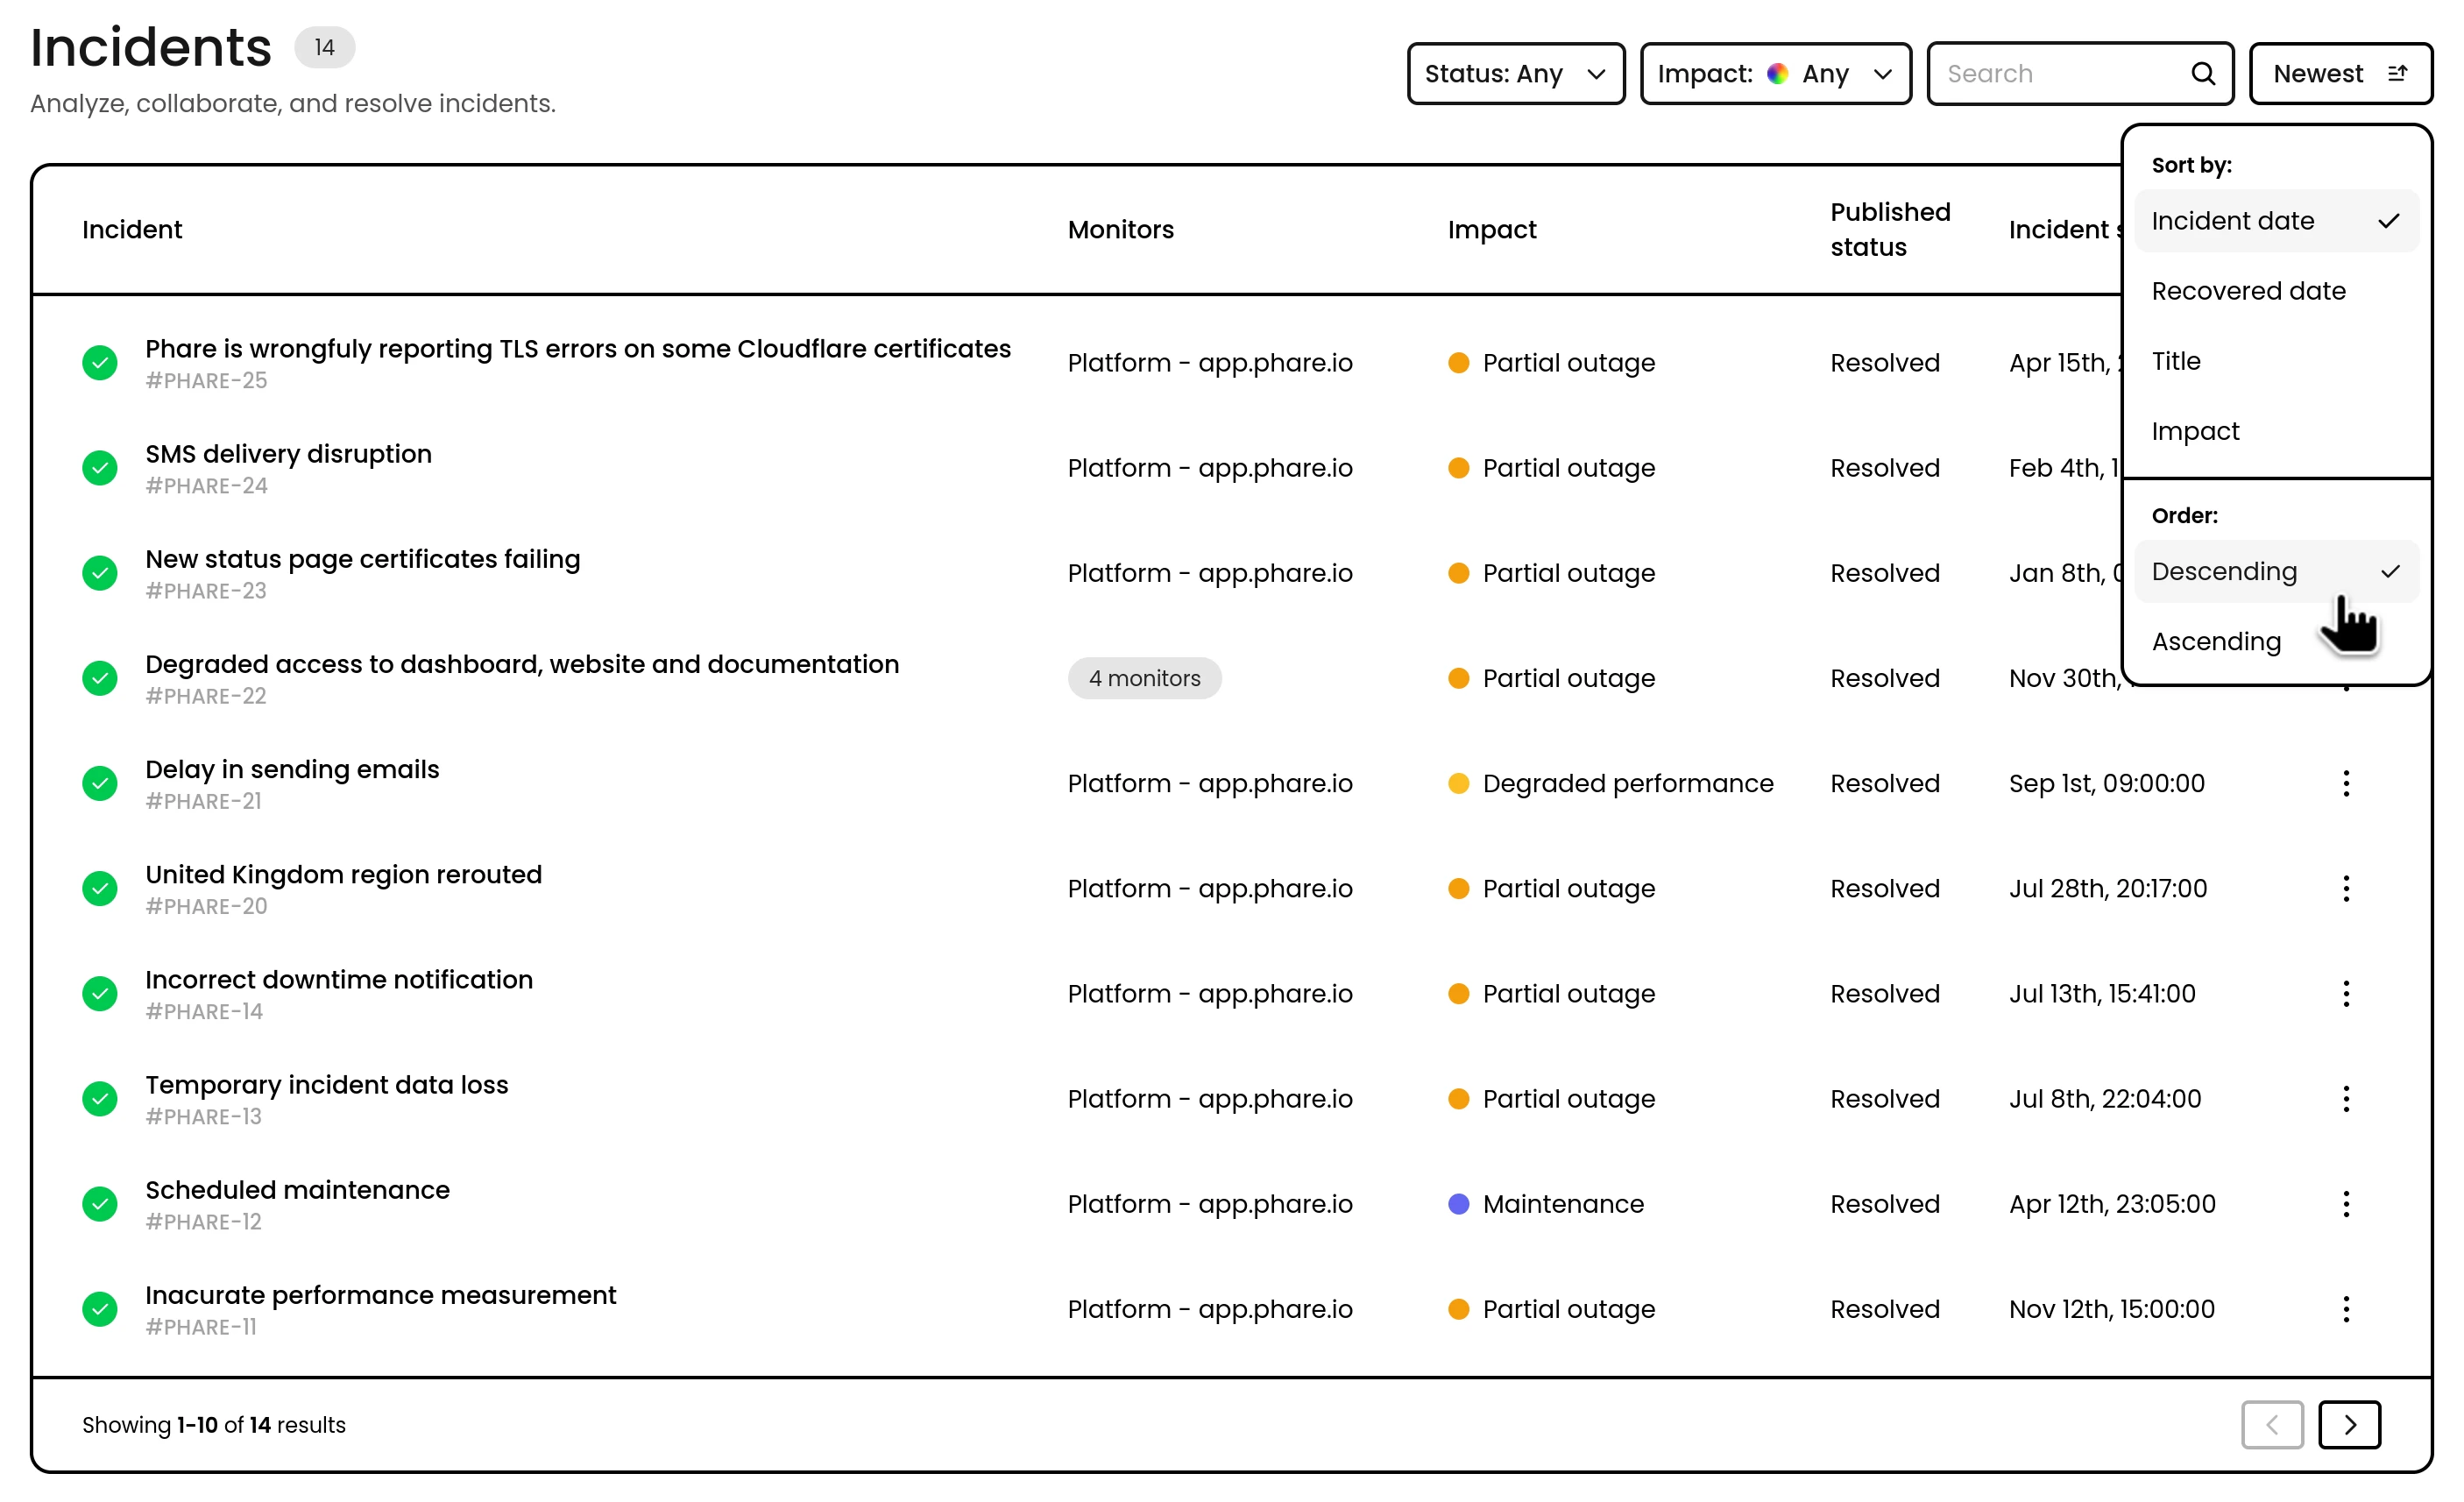Click the previous page arrow button
The width and height of the screenshot is (2464, 1502).
point(2272,1424)
